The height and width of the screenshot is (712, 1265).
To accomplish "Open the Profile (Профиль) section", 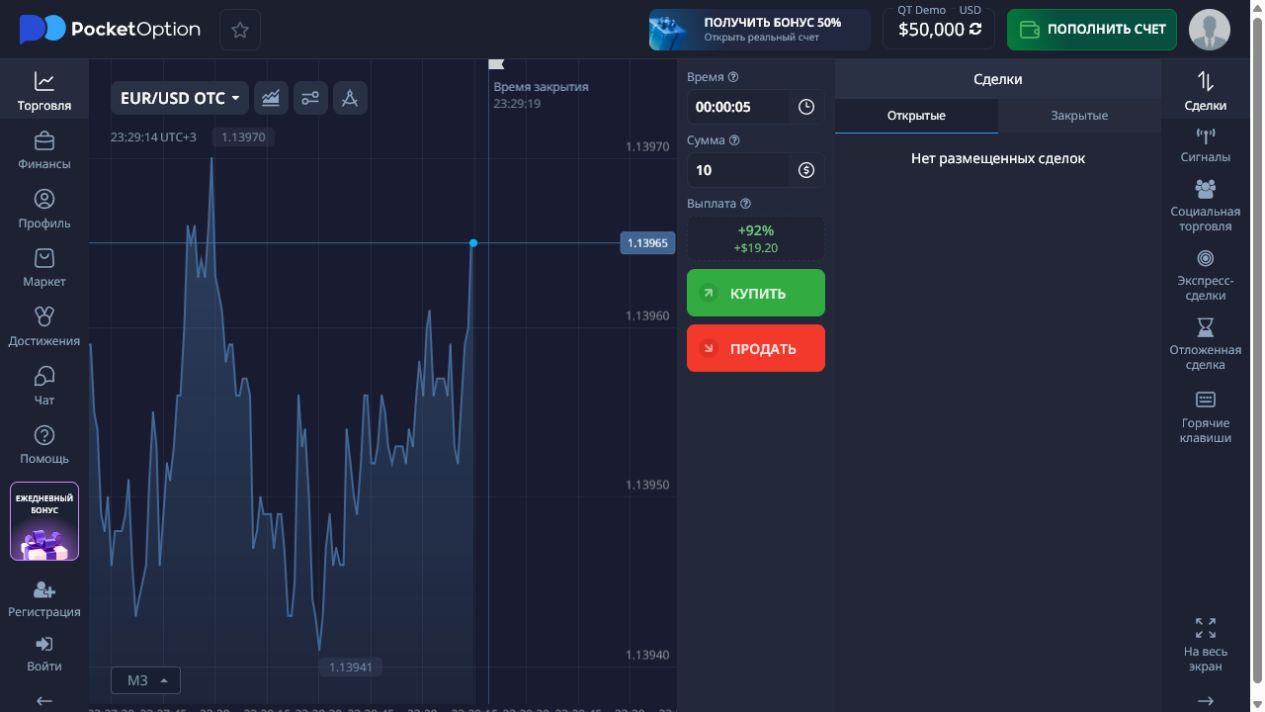I will [x=44, y=209].
